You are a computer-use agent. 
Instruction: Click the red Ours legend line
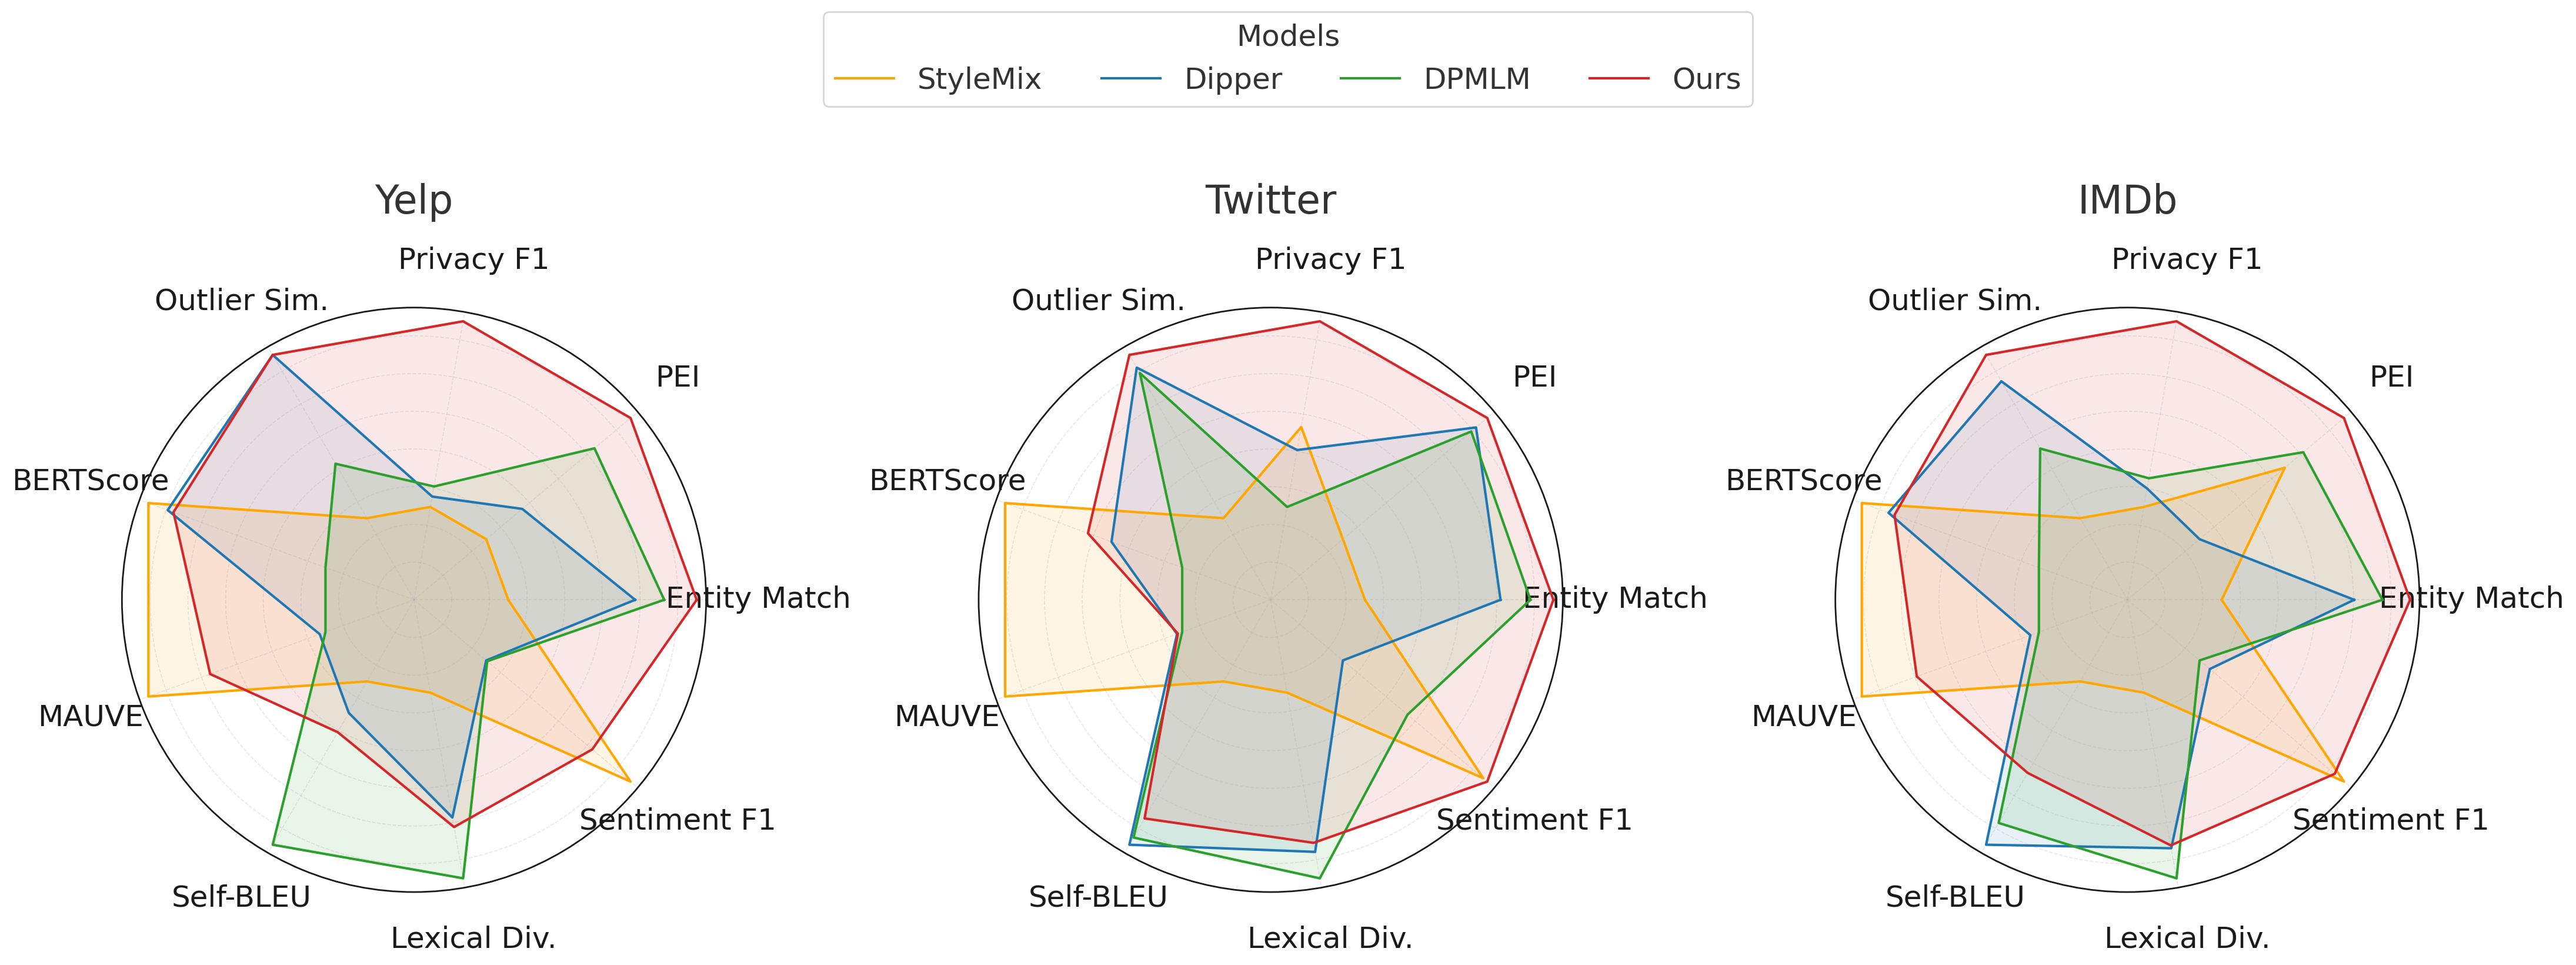[1619, 79]
